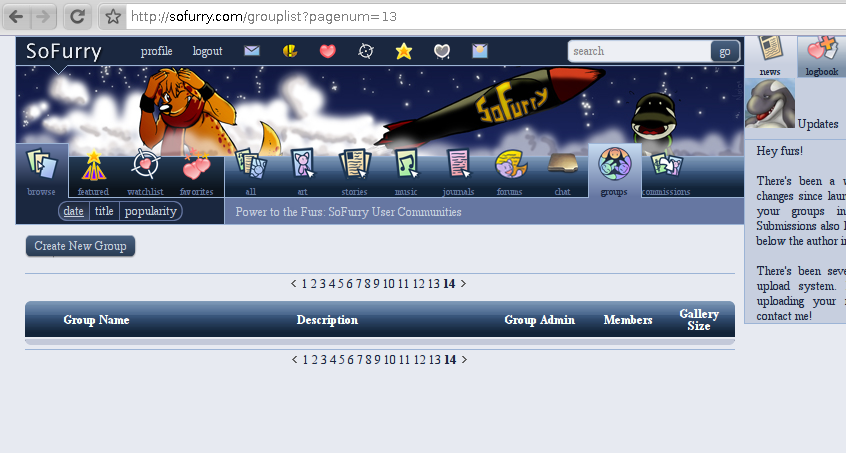Click the crosshair target icon in header
Screen dimensions: 846x453
366,51
